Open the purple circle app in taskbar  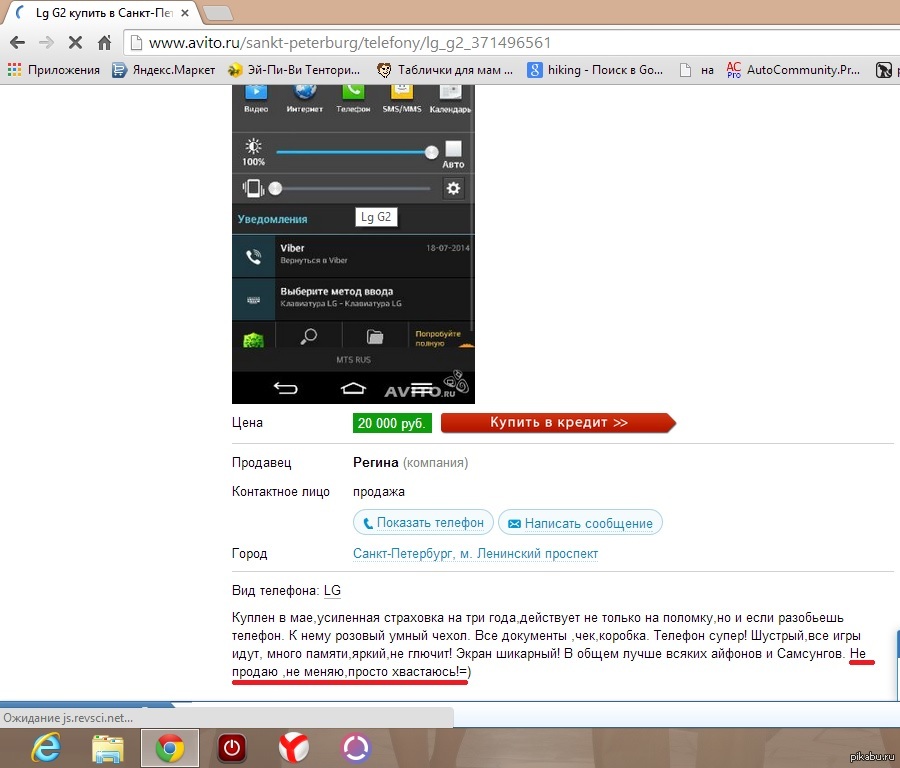click(x=356, y=748)
